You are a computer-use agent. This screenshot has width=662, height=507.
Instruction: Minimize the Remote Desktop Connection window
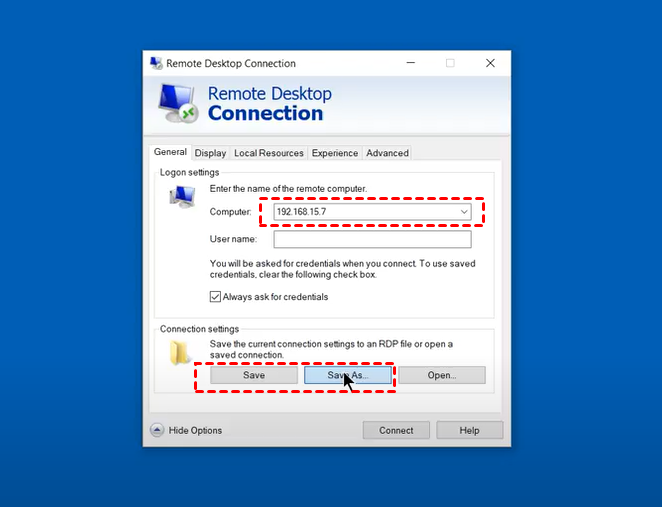411,63
